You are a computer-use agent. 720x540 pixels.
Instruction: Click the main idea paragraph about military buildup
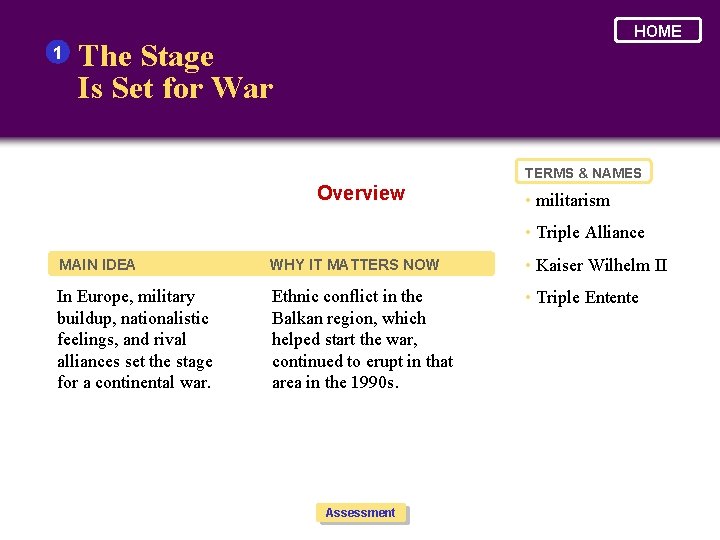134,339
